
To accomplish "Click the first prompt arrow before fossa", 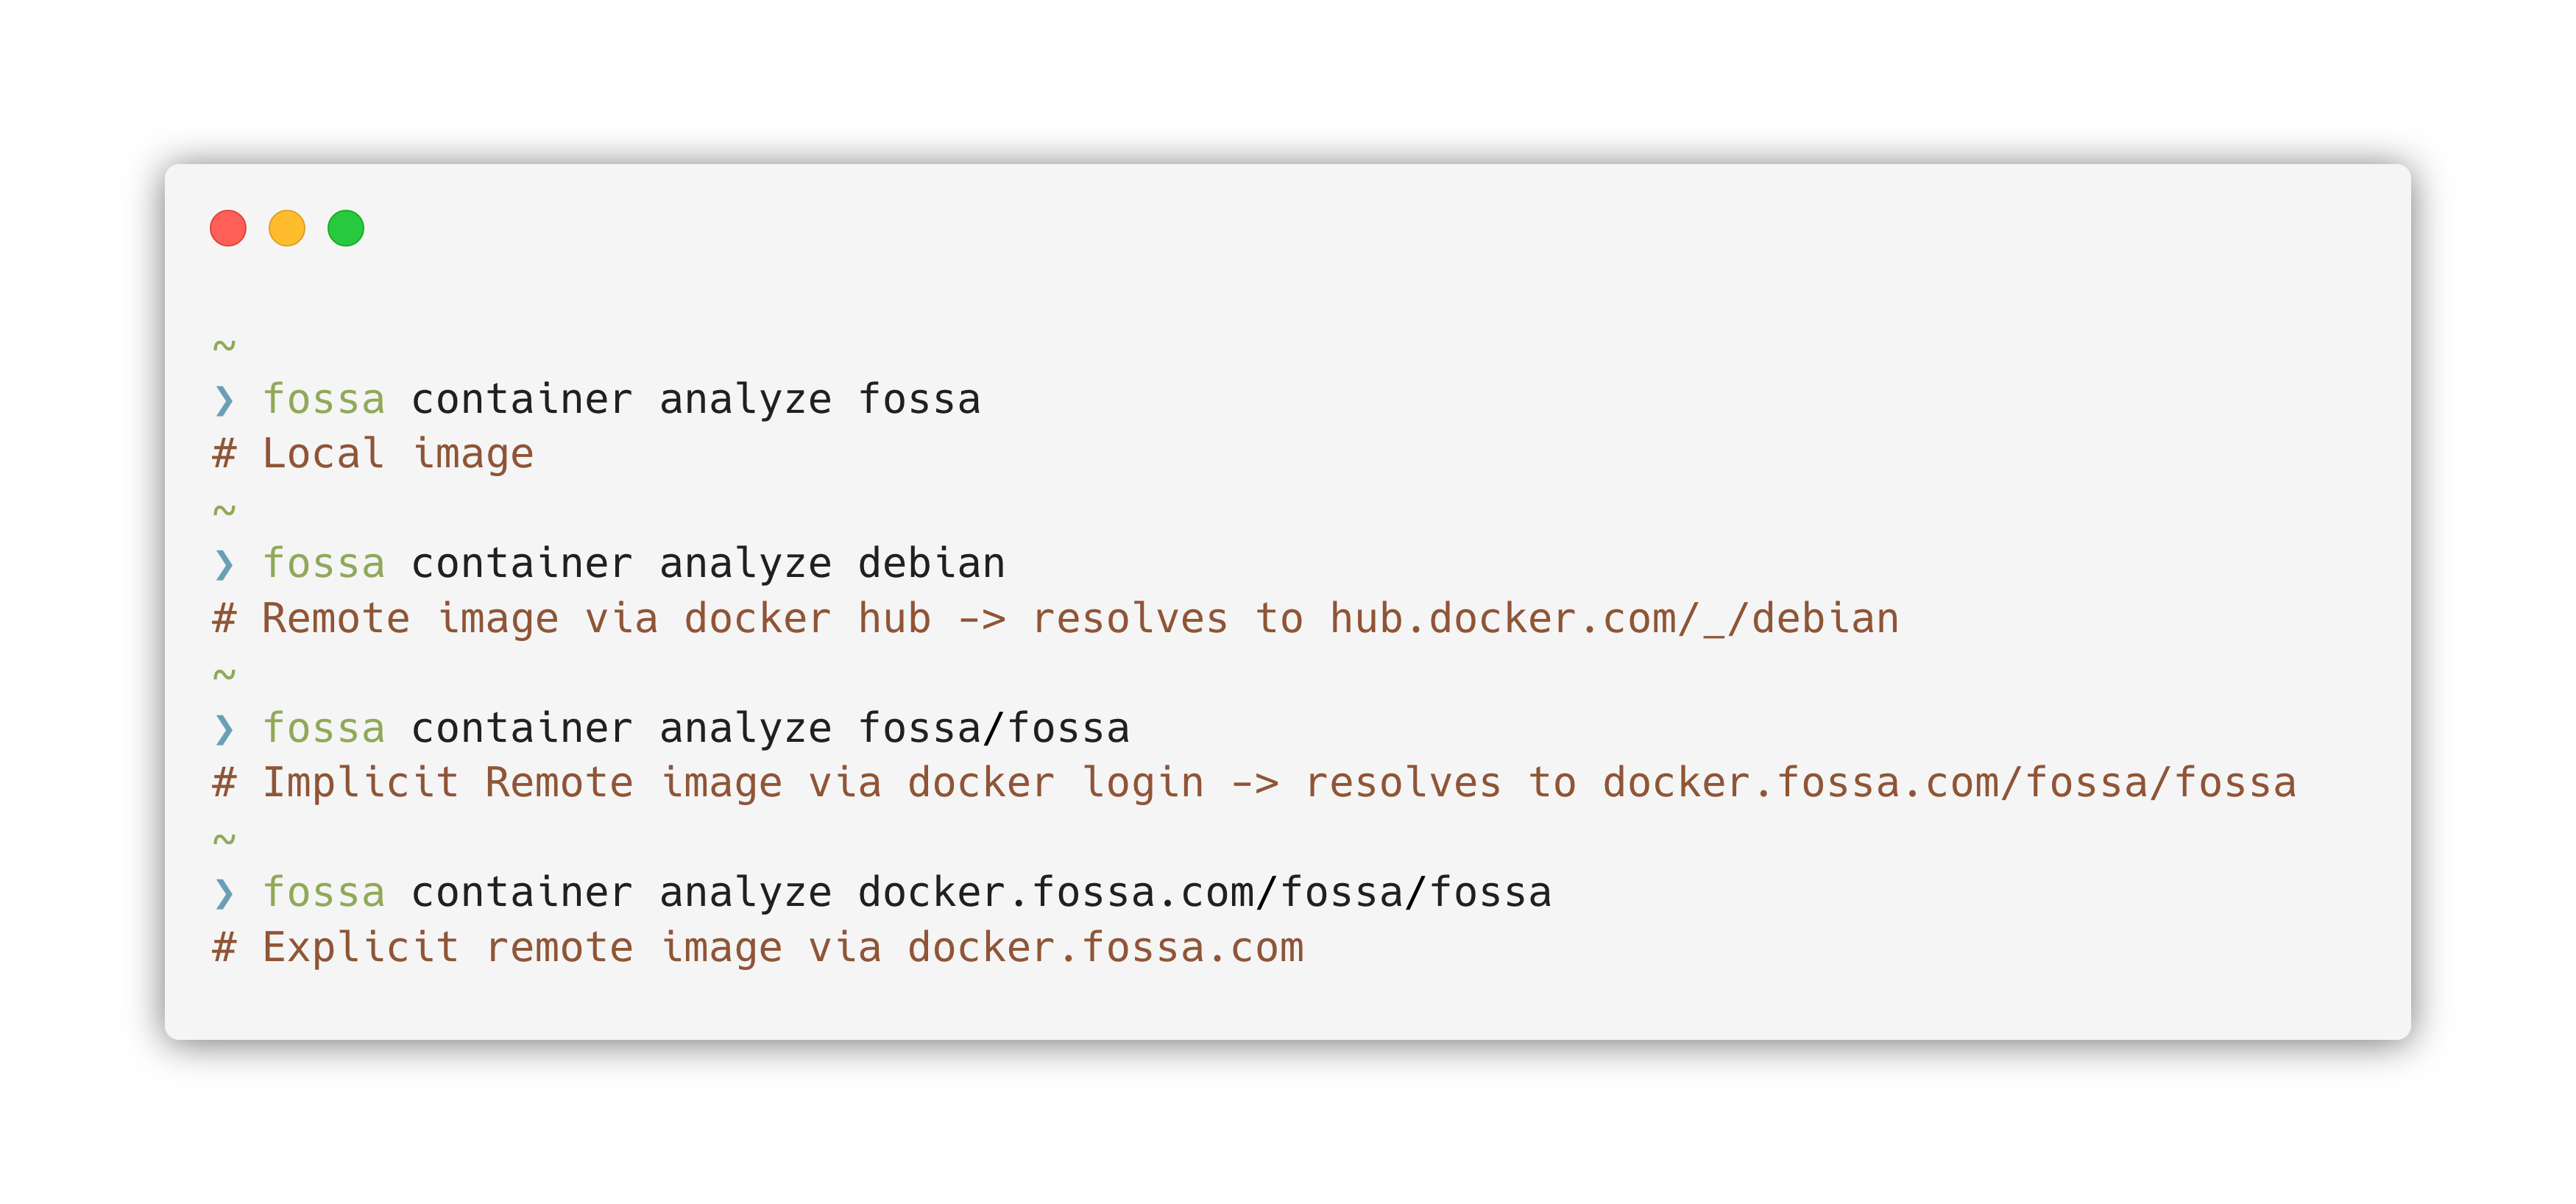I will 224,400.
